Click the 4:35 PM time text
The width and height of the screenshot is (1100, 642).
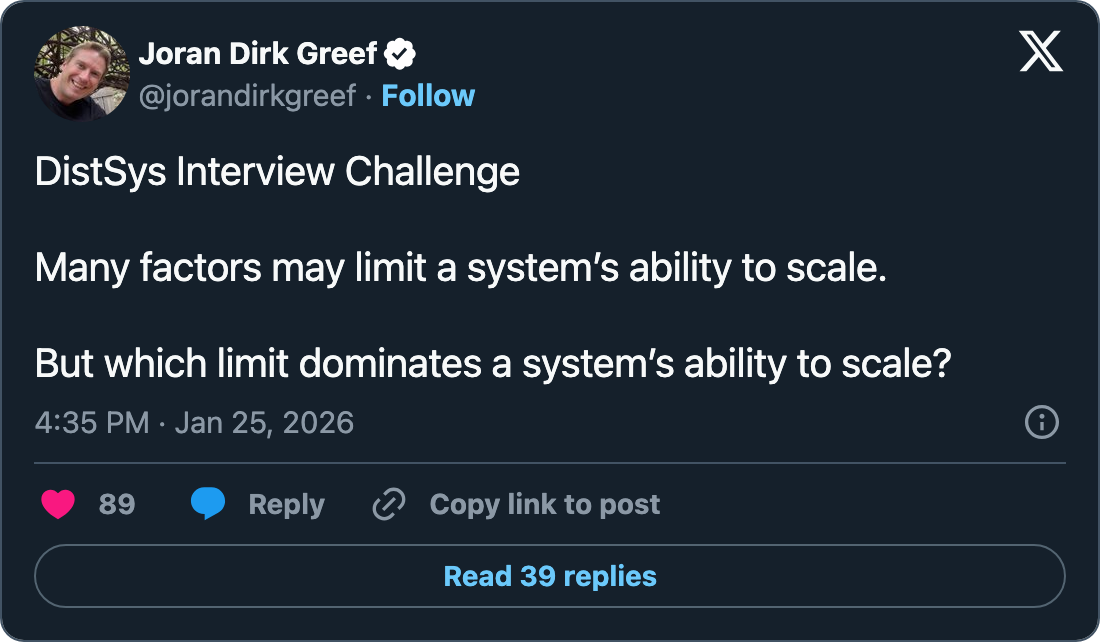click(x=92, y=422)
